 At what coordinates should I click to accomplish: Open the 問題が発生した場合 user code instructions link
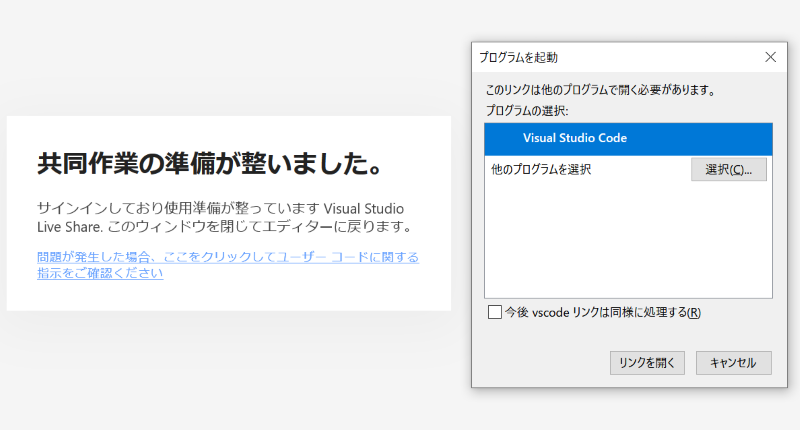[x=228, y=265]
